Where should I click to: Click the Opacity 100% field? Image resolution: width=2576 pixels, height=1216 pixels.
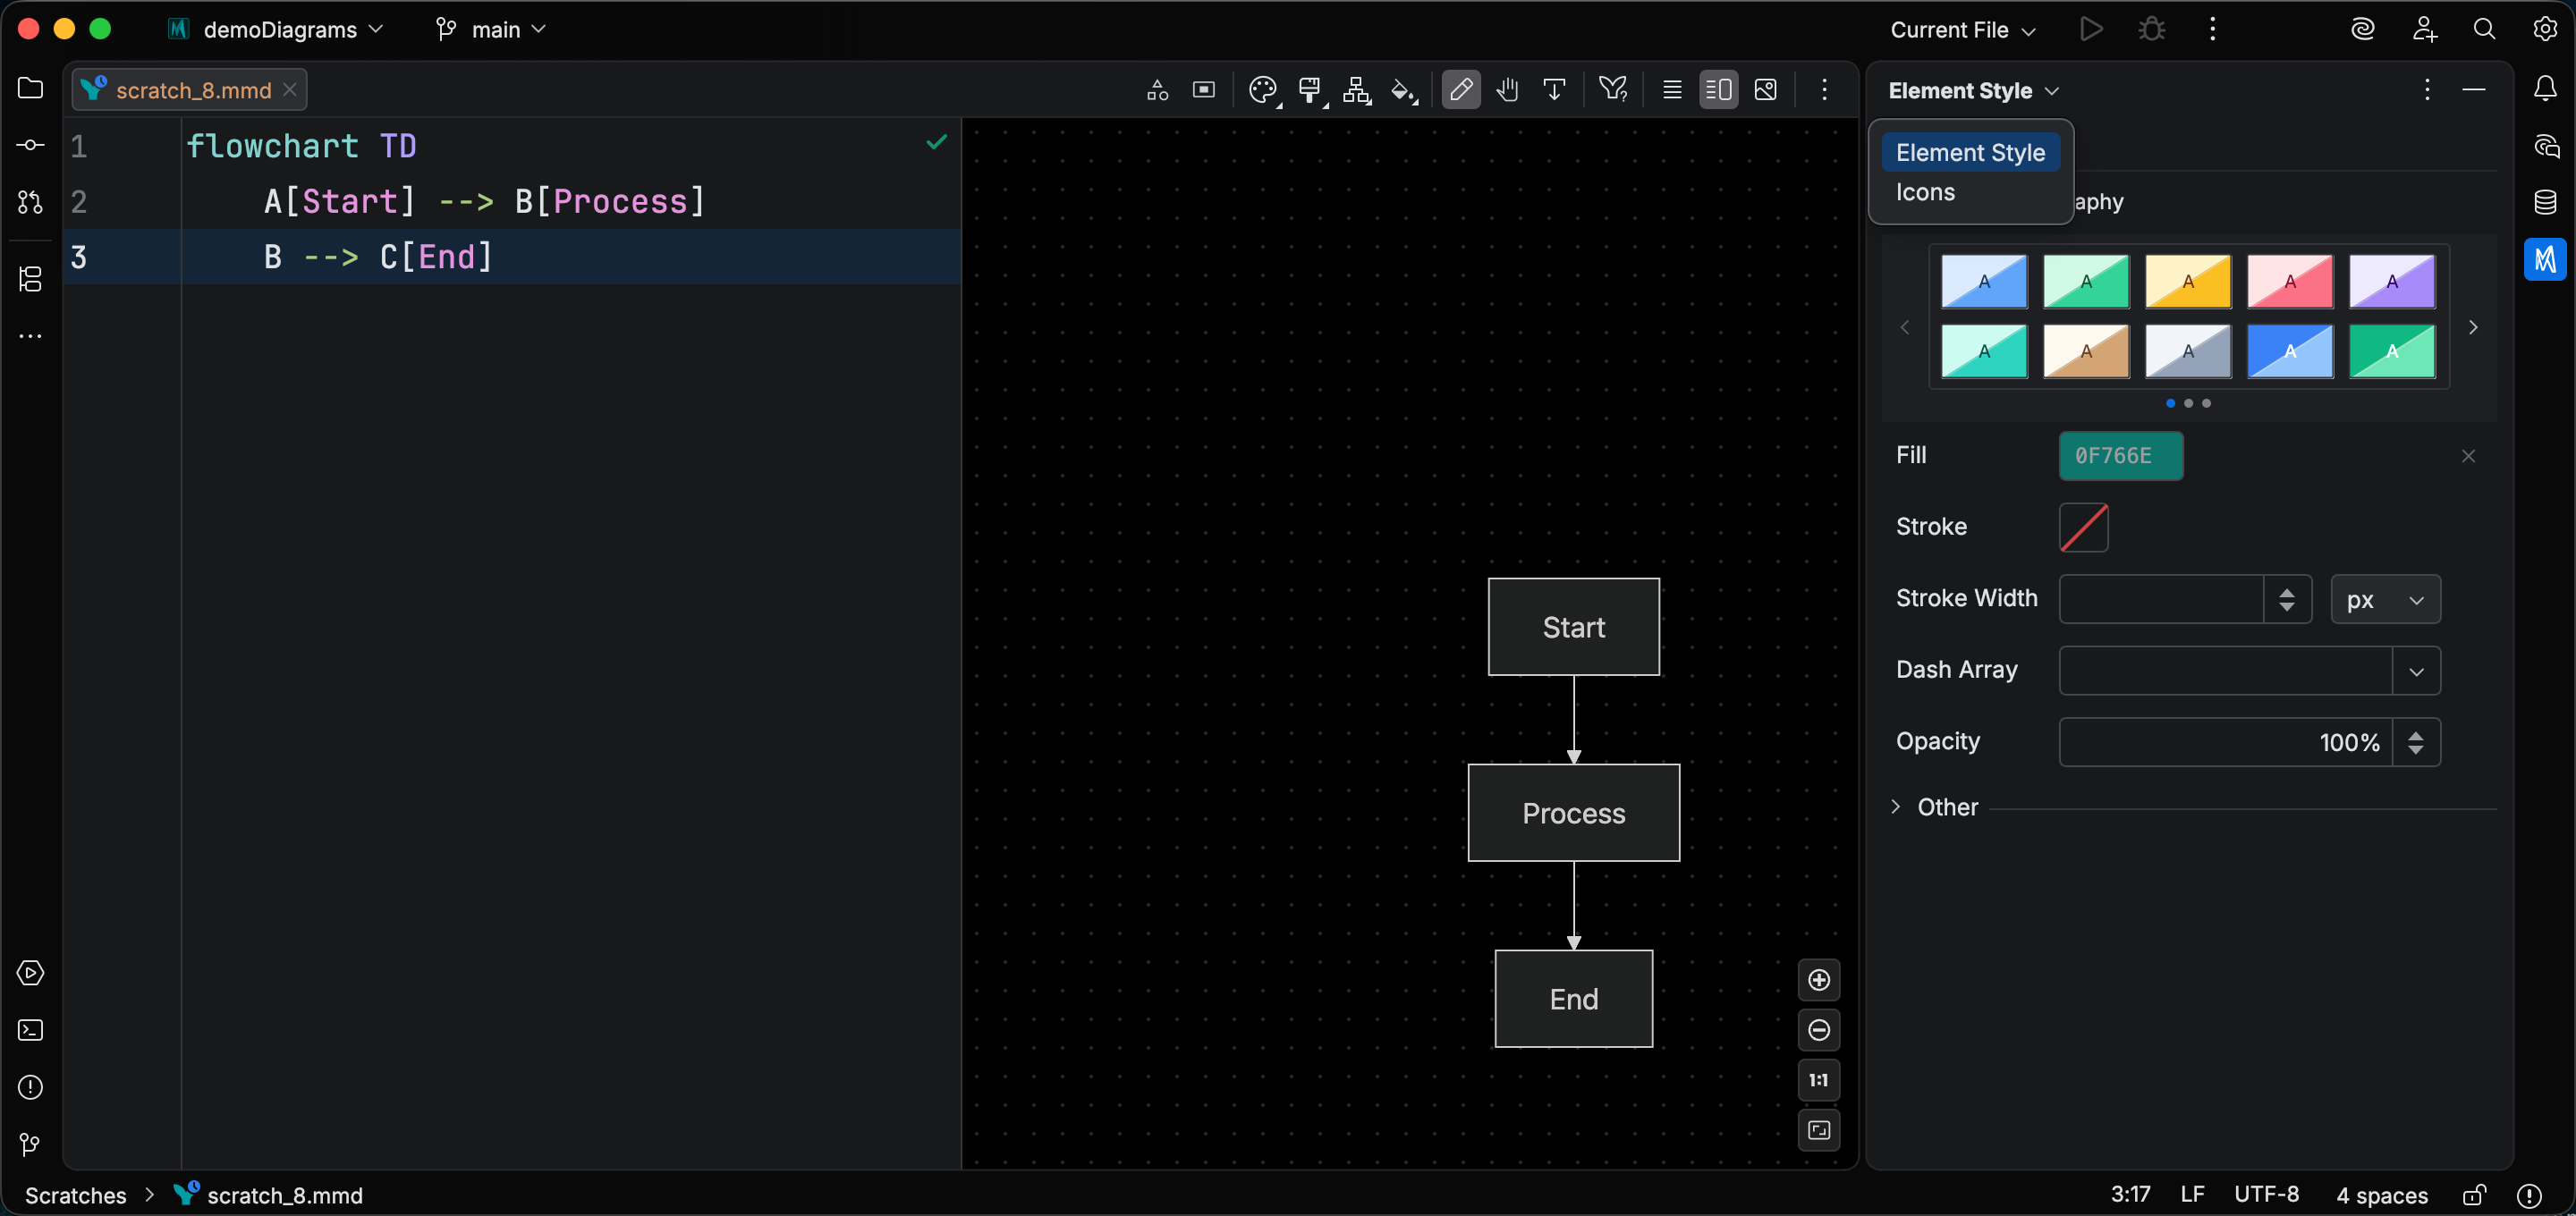(x=2225, y=742)
